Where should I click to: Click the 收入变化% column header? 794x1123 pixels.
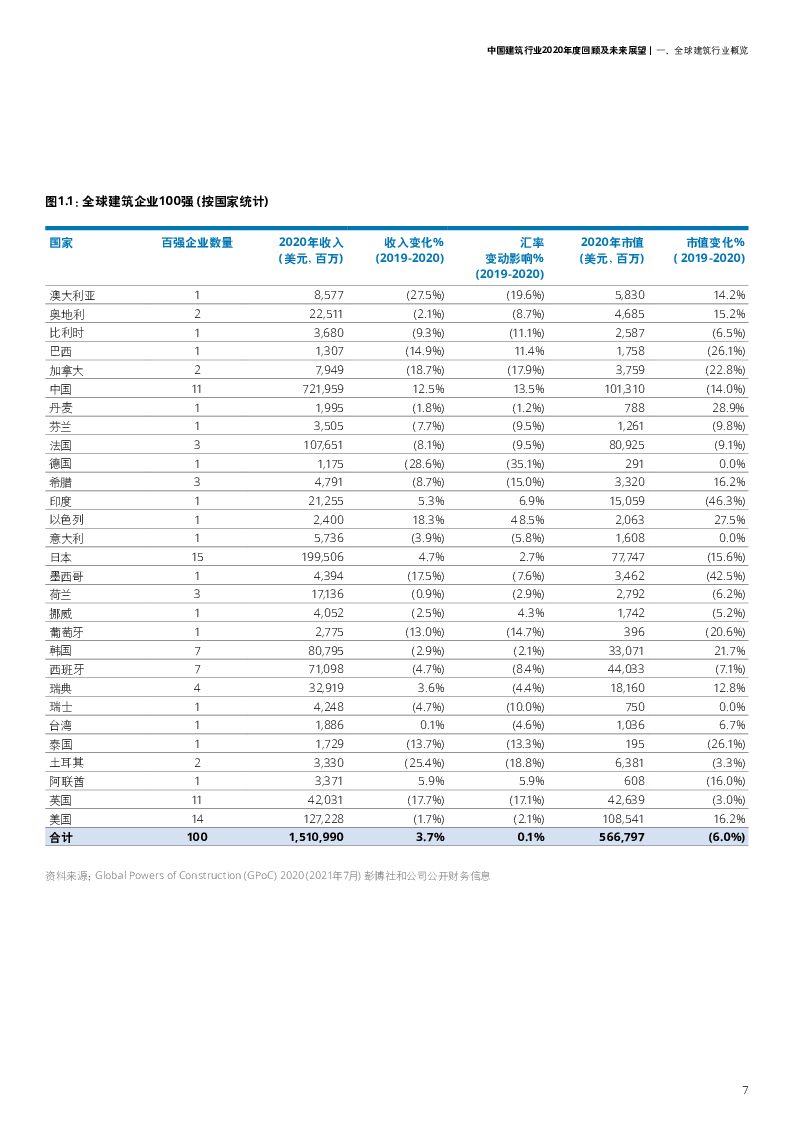pyautogui.click(x=410, y=250)
